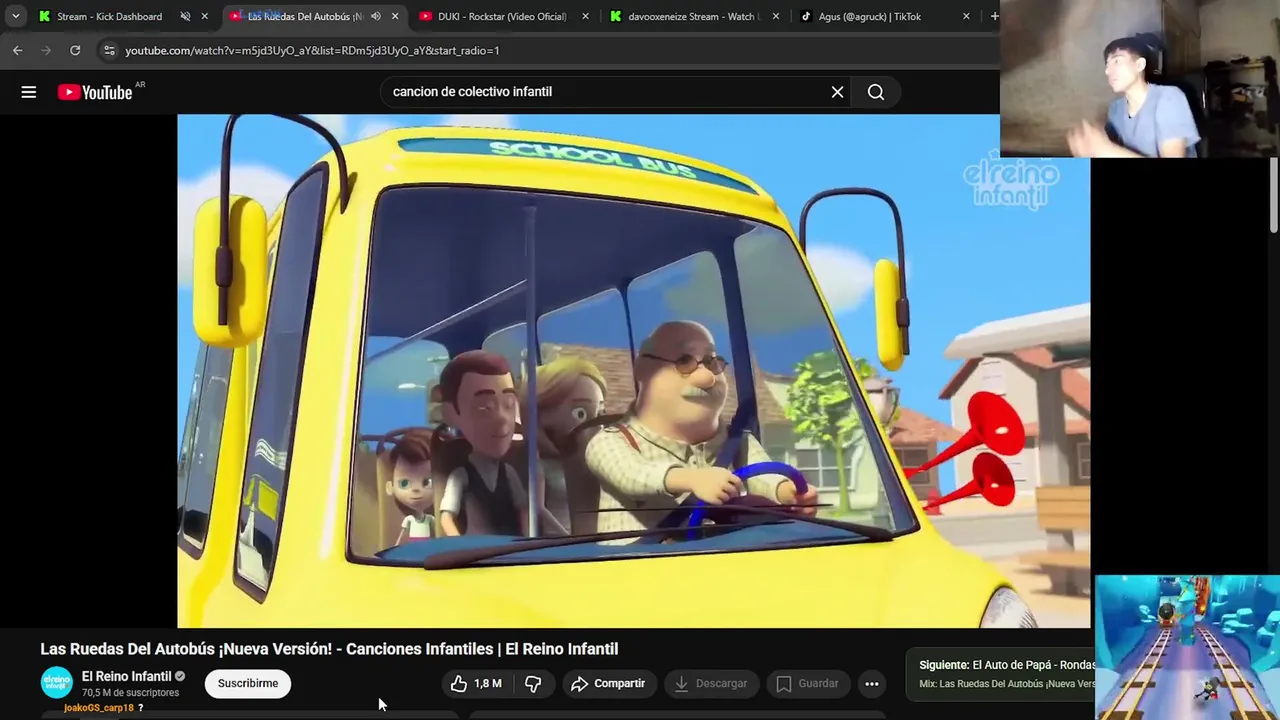
Task: Click the 70,5 M de suscriptores text
Action: click(131, 693)
